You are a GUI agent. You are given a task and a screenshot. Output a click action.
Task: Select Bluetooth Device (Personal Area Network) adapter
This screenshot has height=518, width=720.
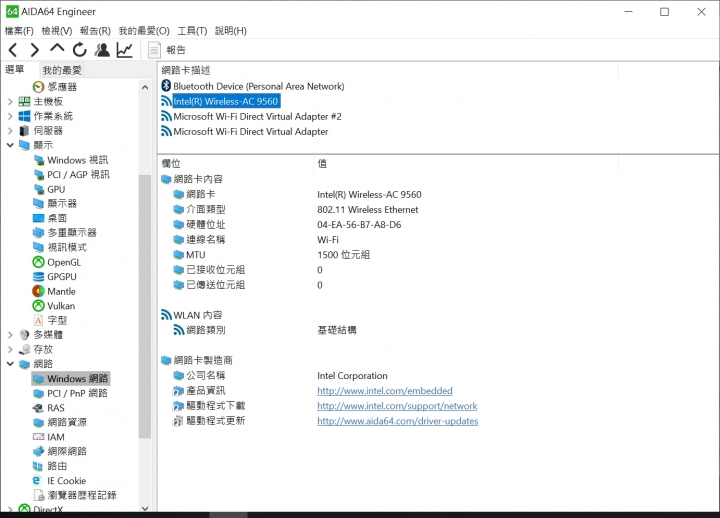259,86
